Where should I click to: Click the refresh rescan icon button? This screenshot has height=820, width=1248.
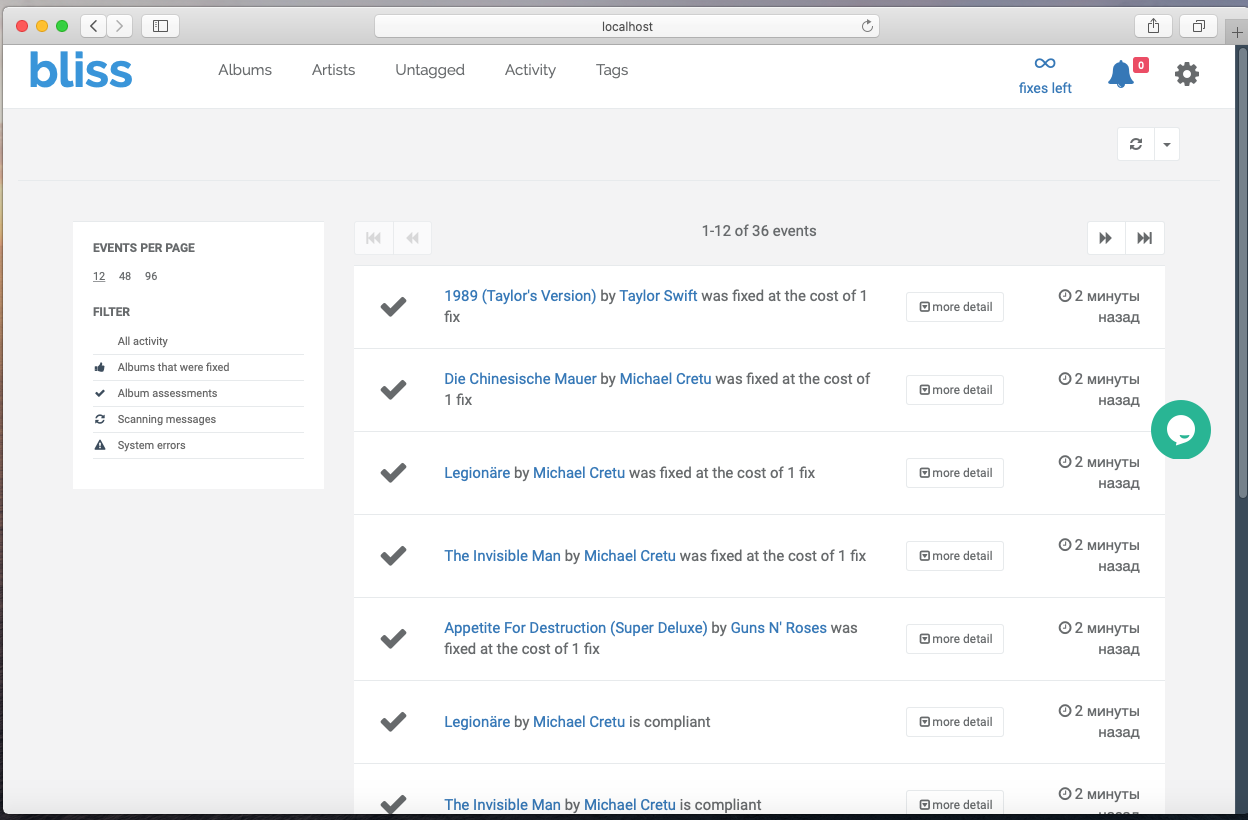click(x=1136, y=144)
